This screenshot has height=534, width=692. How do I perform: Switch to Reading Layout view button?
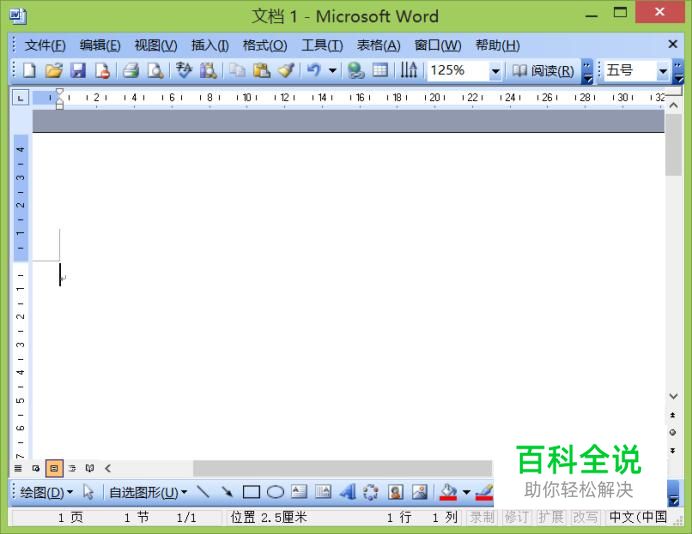(x=90, y=468)
